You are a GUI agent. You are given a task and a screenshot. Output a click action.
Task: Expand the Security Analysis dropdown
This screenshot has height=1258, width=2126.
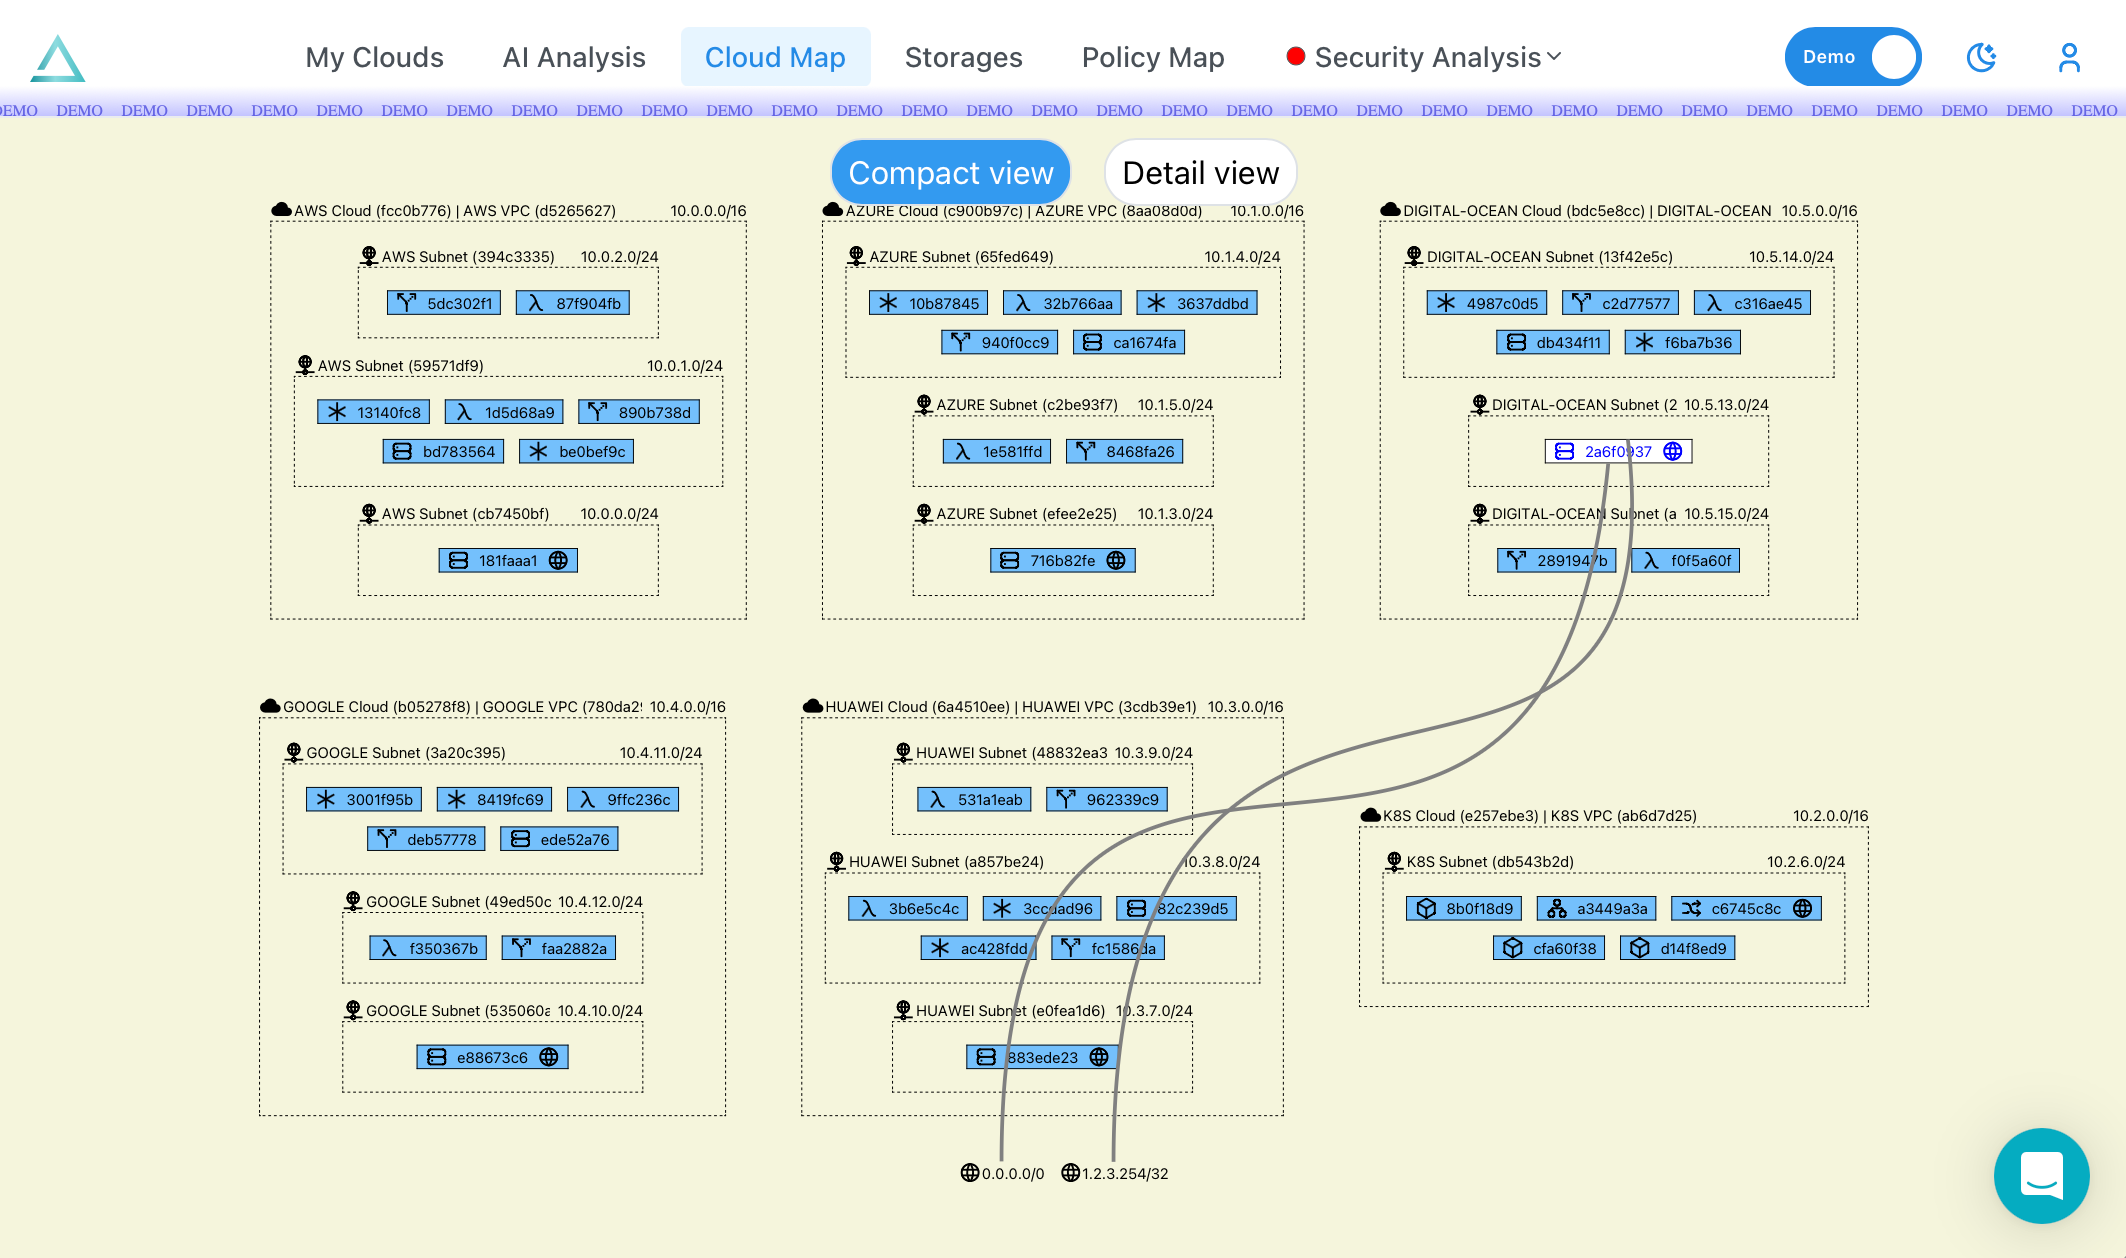[1424, 57]
